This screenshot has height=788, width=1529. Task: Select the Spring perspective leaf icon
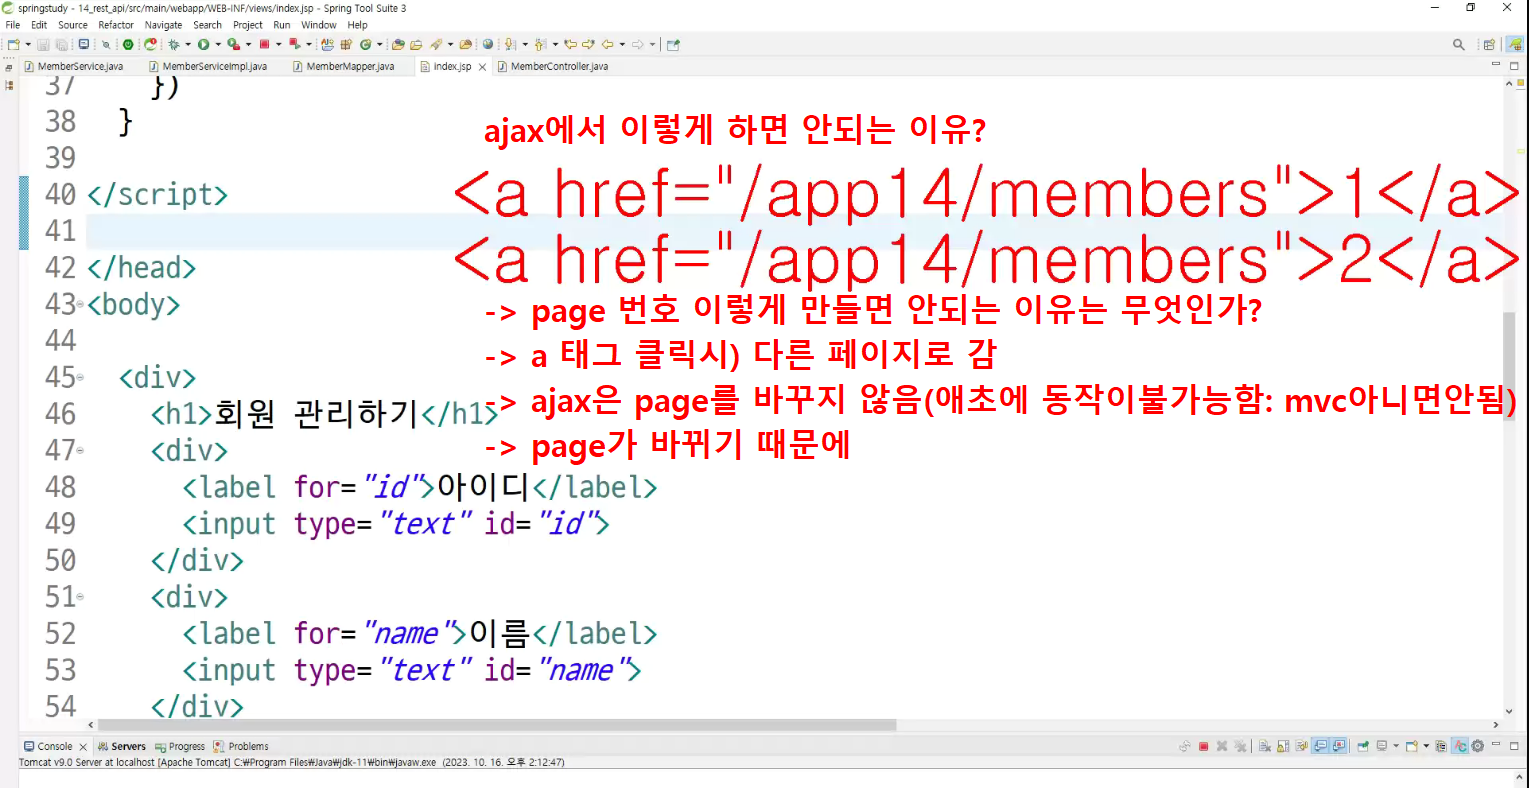(x=1515, y=44)
